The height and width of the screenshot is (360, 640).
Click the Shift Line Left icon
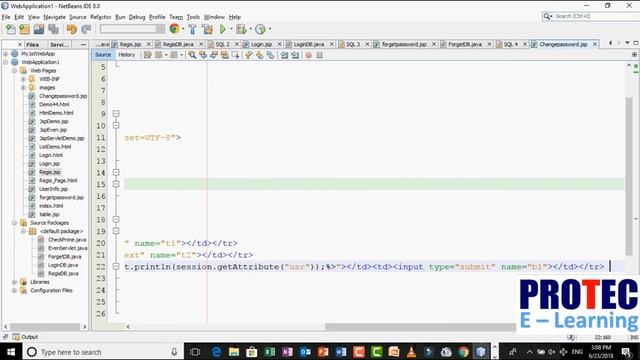click(284, 55)
